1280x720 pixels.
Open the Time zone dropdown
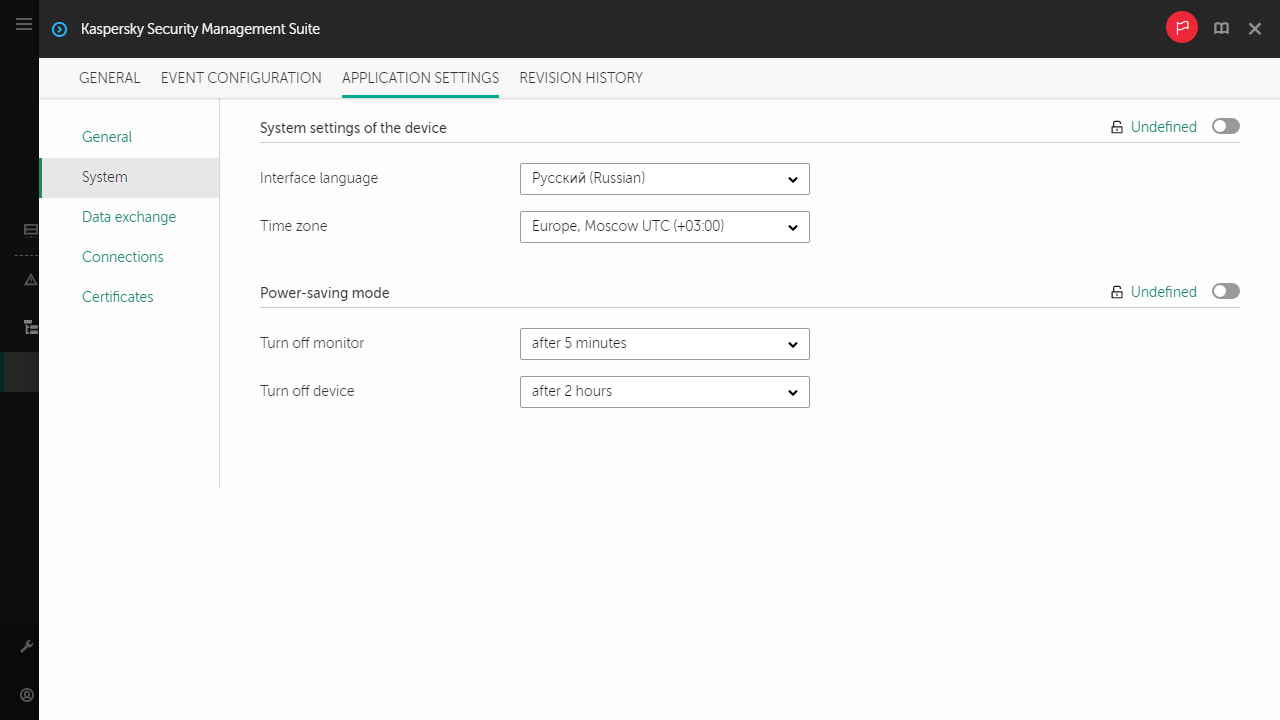(664, 226)
